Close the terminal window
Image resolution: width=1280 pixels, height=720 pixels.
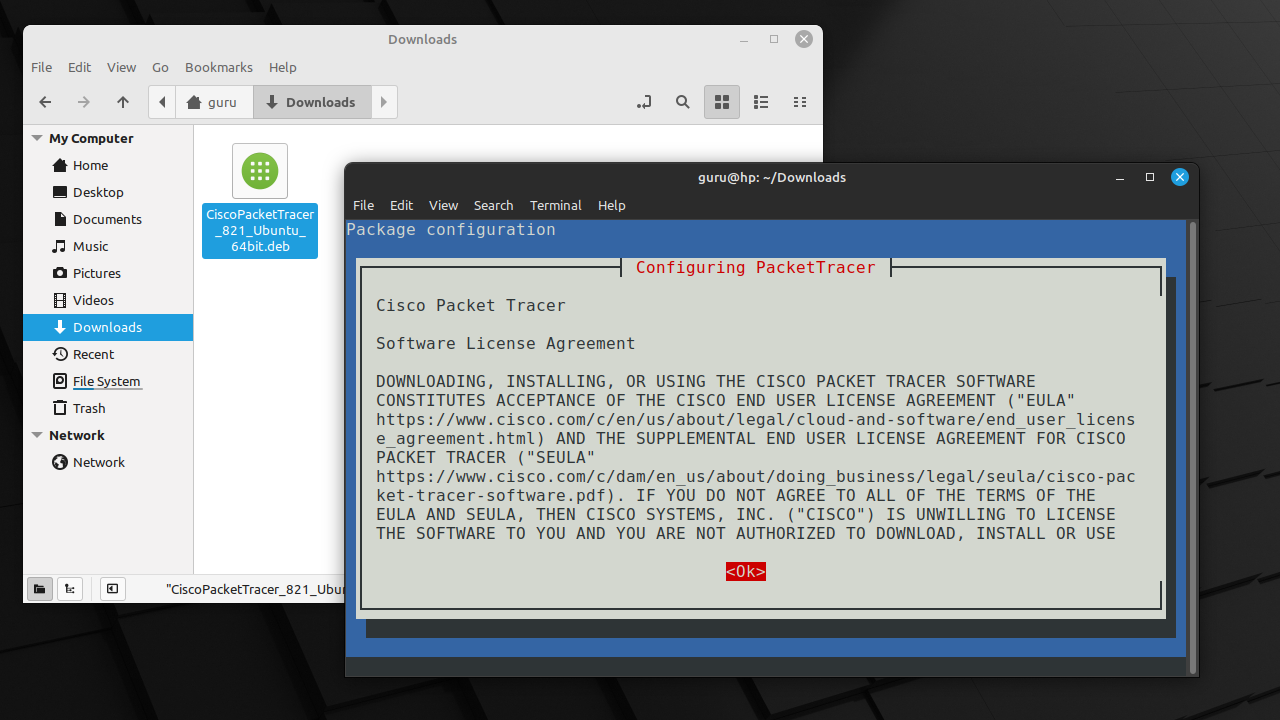1180,177
